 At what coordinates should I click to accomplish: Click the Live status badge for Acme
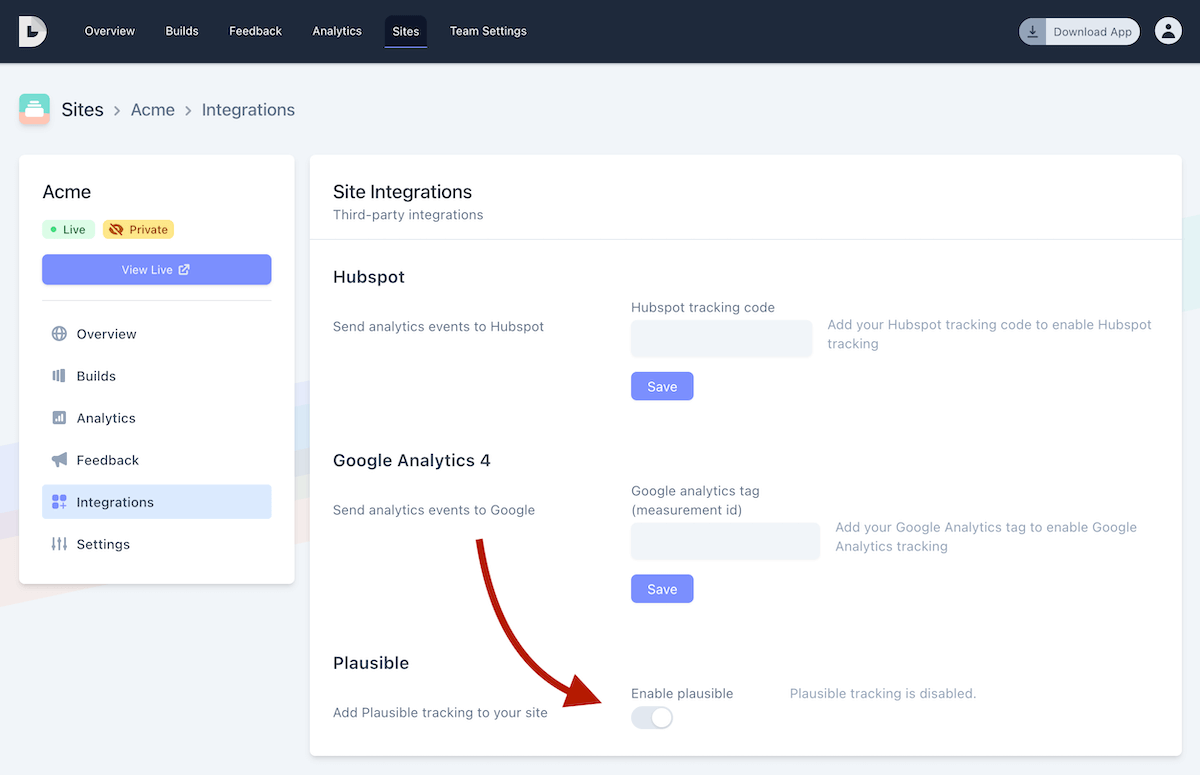coord(67,229)
